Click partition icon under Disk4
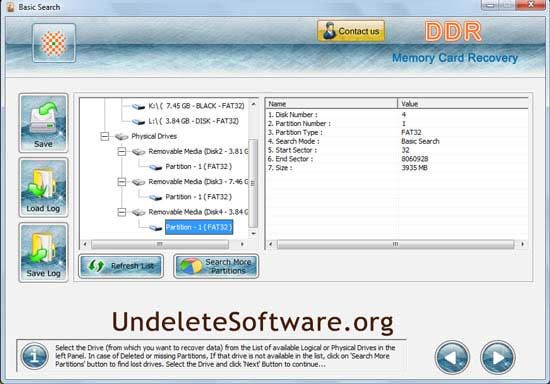Screen dimensions: 550x384 tap(155, 228)
